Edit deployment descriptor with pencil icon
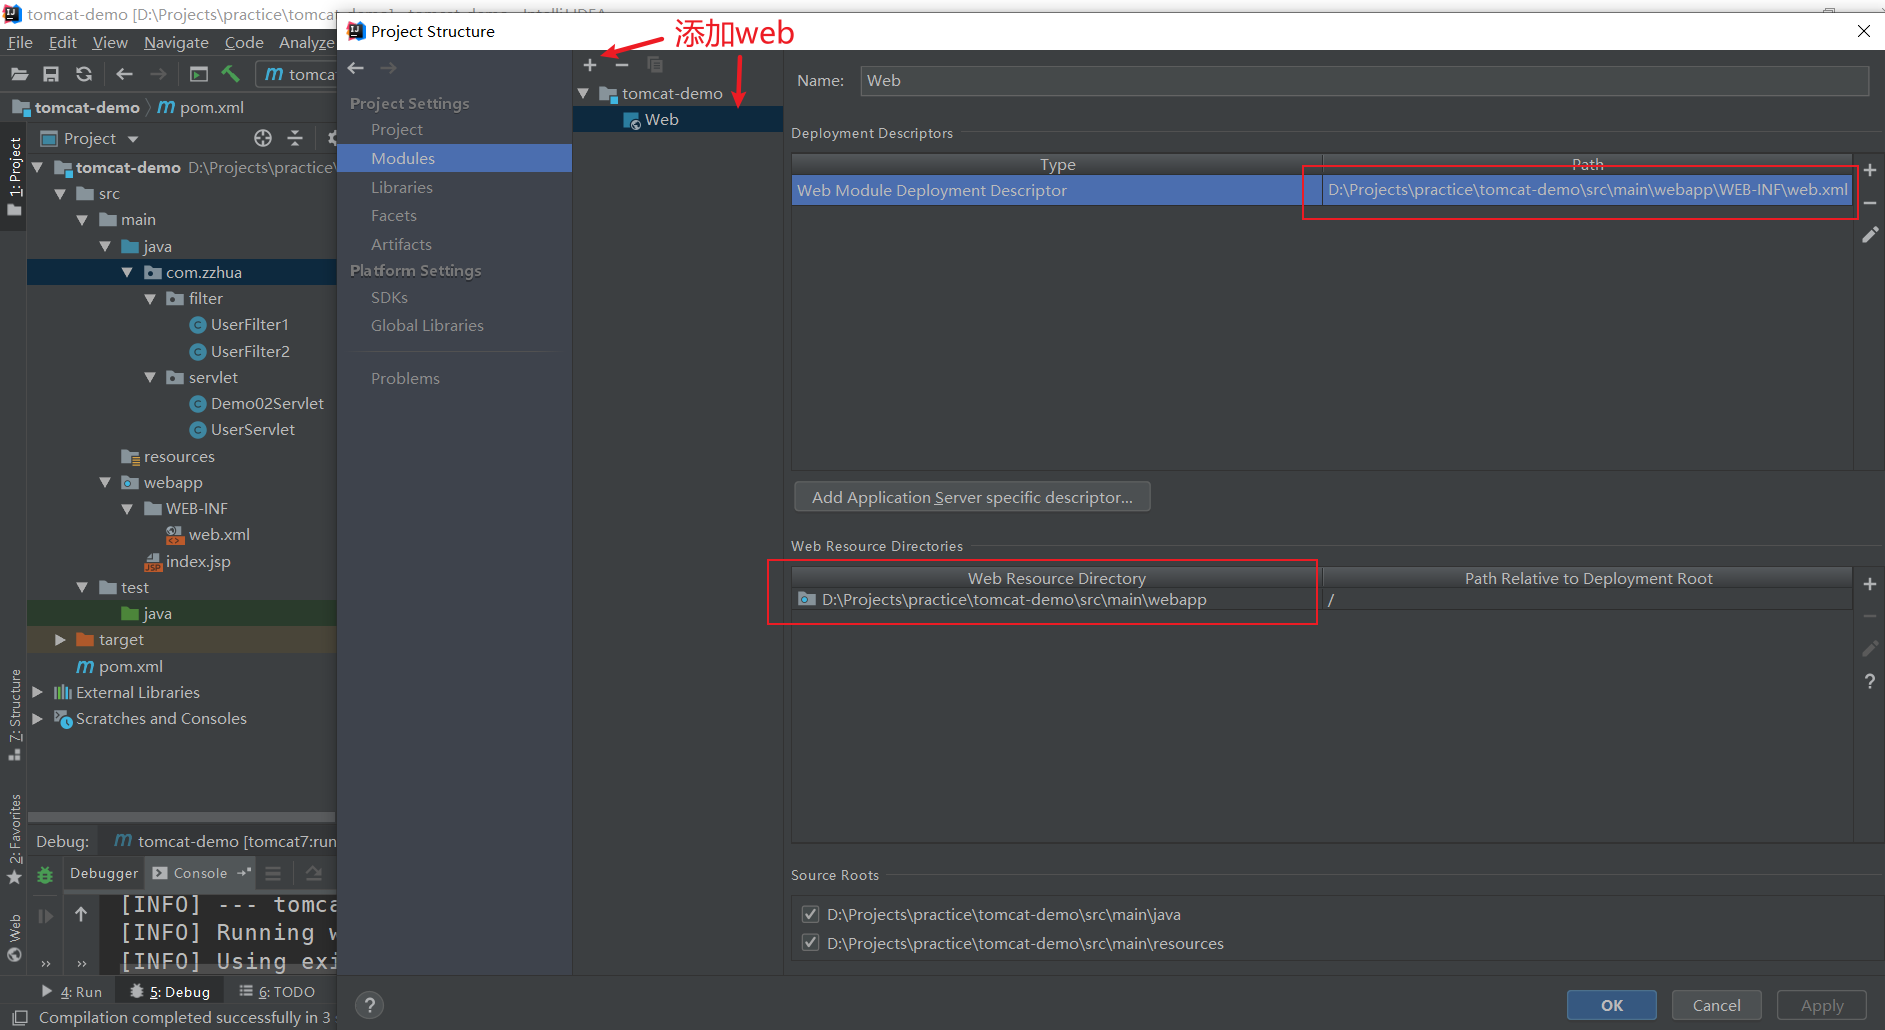Screen dimensions: 1885x1030 click(x=1870, y=235)
